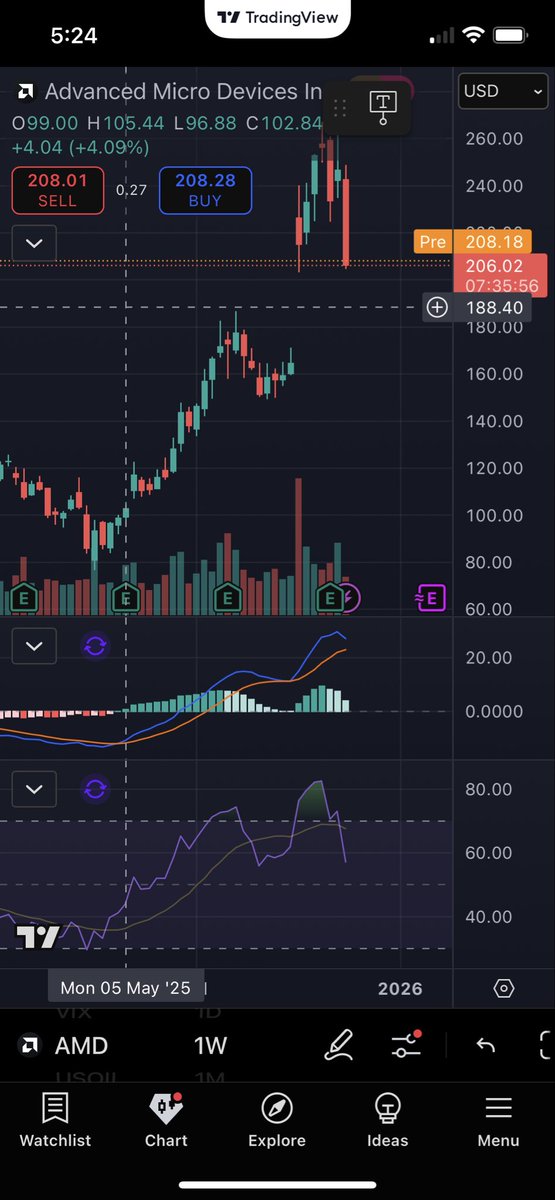This screenshot has height=1200, width=555.
Task: Tap the TradingView pill at the top
Action: [x=278, y=18]
